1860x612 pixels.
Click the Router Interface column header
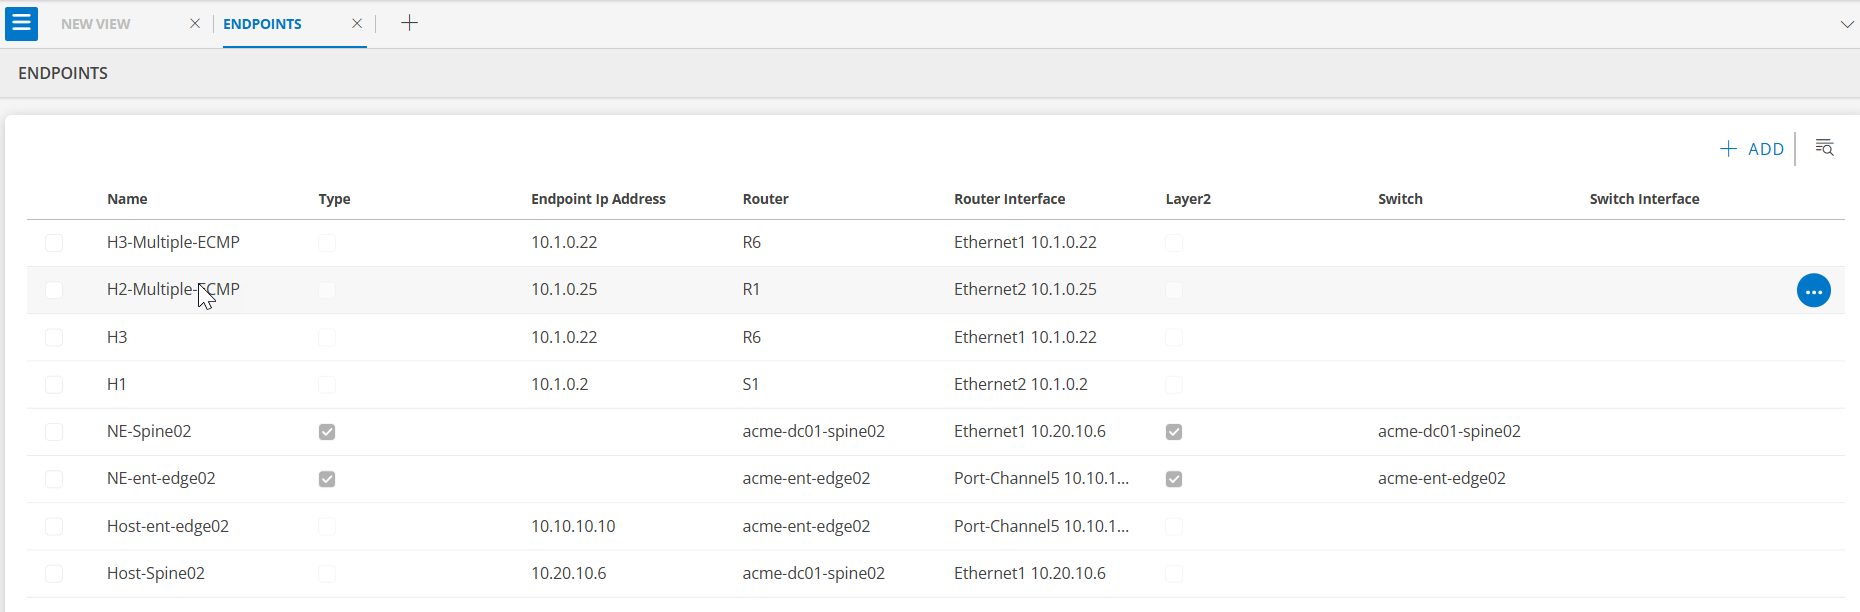click(1009, 199)
